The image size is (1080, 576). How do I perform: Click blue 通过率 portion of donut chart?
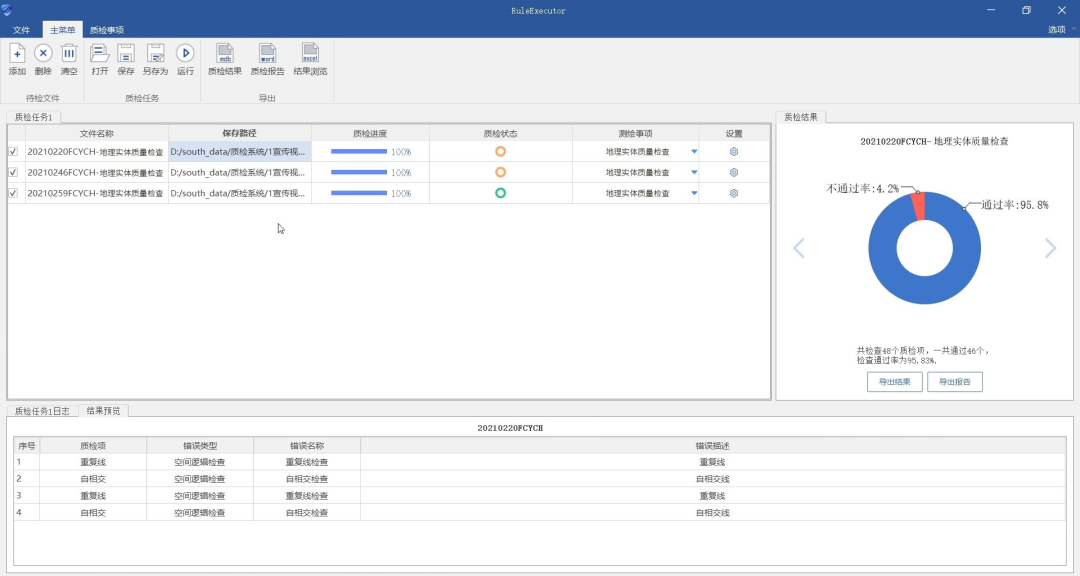click(x=925, y=289)
